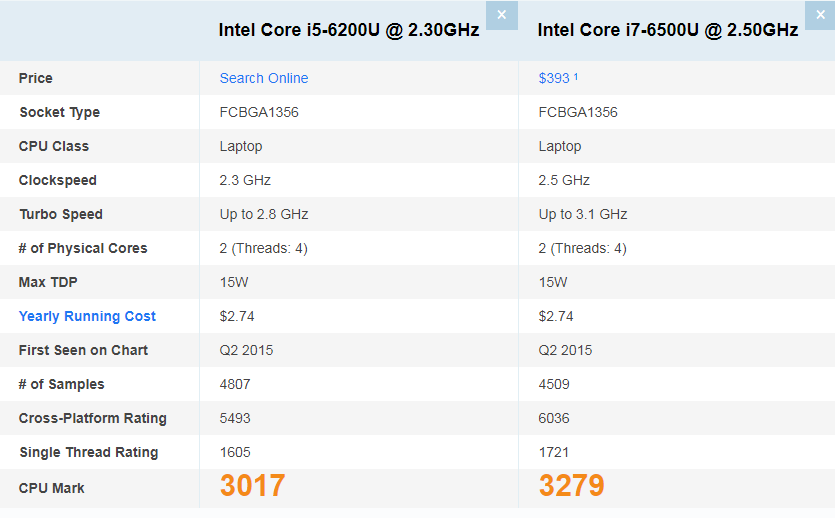Select the Socket Type row label
835x518 pixels.
point(59,112)
